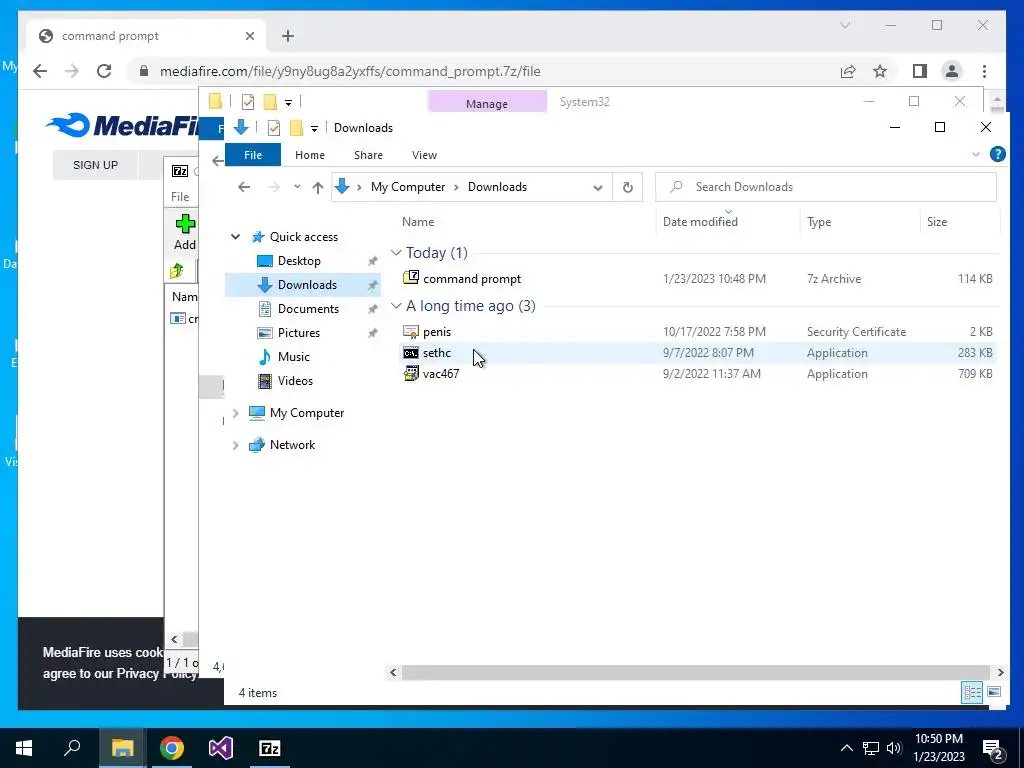Expand My Computer in the navigation pane
The image size is (1024, 768).
click(235, 413)
